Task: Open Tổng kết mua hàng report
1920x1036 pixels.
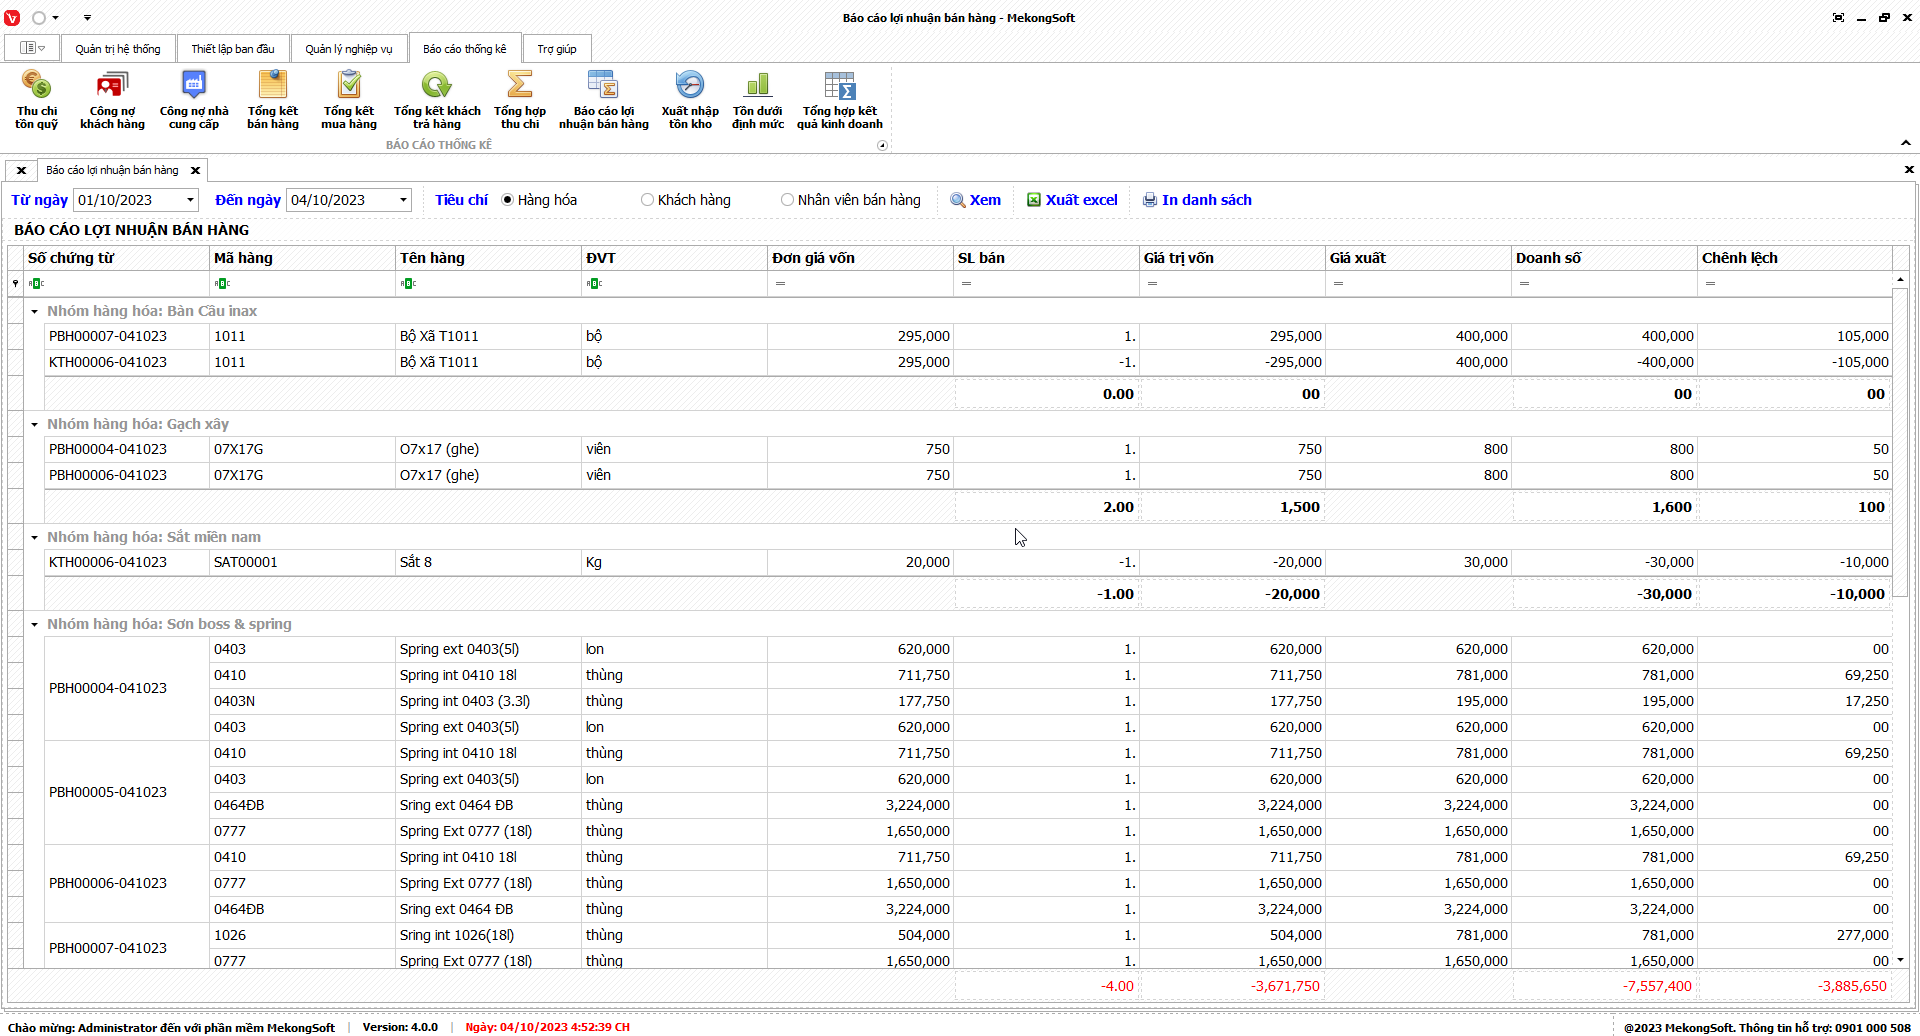Action: [349, 99]
